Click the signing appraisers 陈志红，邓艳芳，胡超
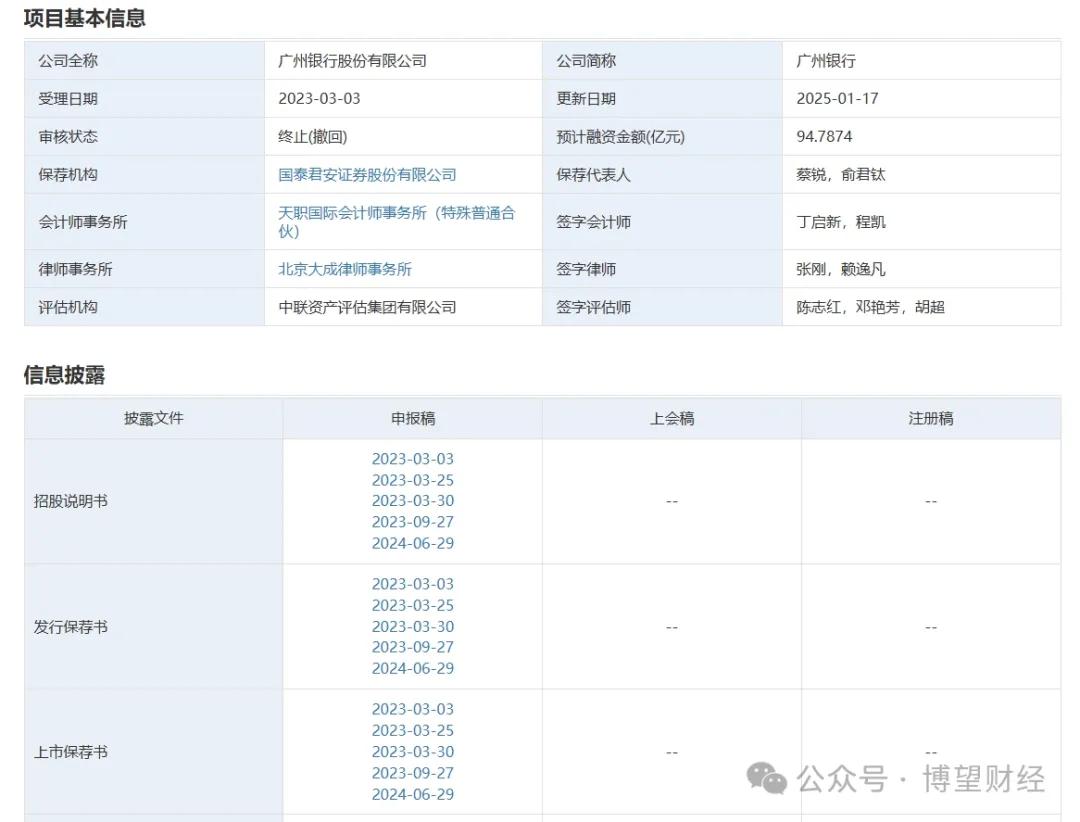This screenshot has height=822, width=1080. click(x=870, y=307)
